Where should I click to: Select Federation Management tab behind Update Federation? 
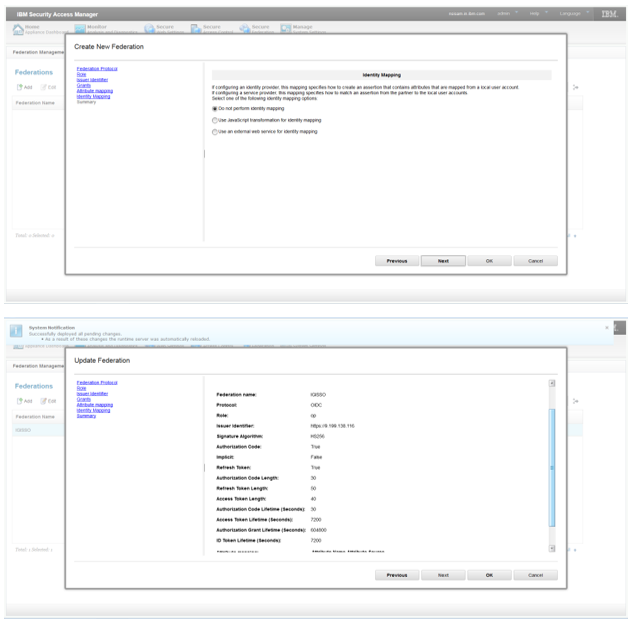tap(38, 366)
